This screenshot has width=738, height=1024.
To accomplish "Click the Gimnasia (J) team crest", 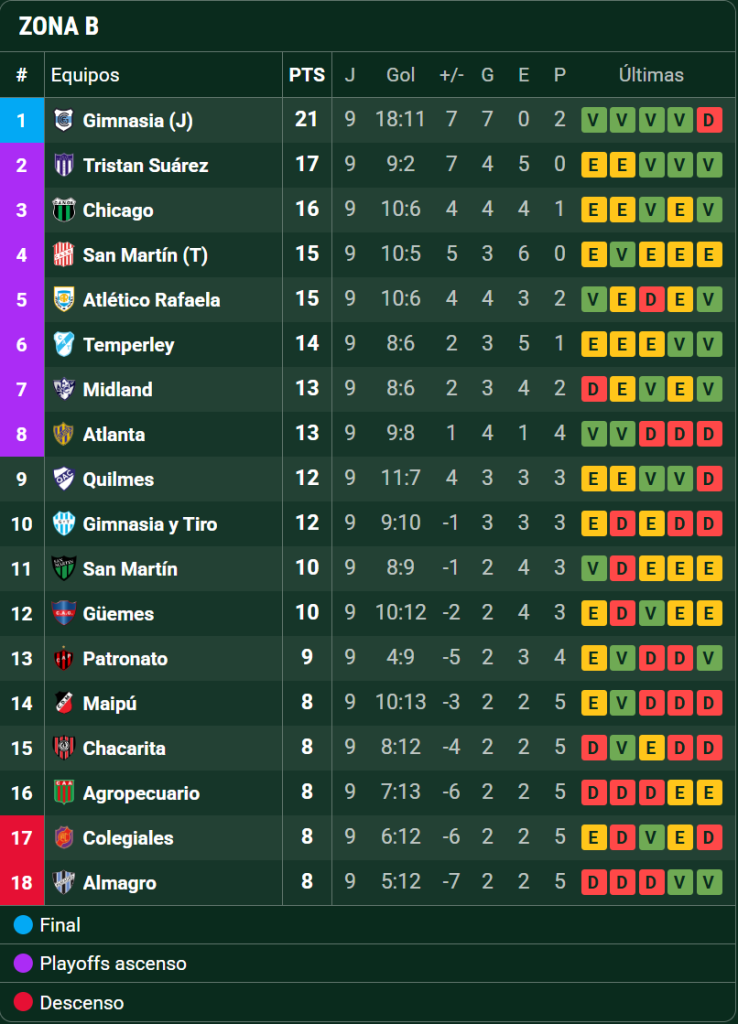I will [x=63, y=120].
